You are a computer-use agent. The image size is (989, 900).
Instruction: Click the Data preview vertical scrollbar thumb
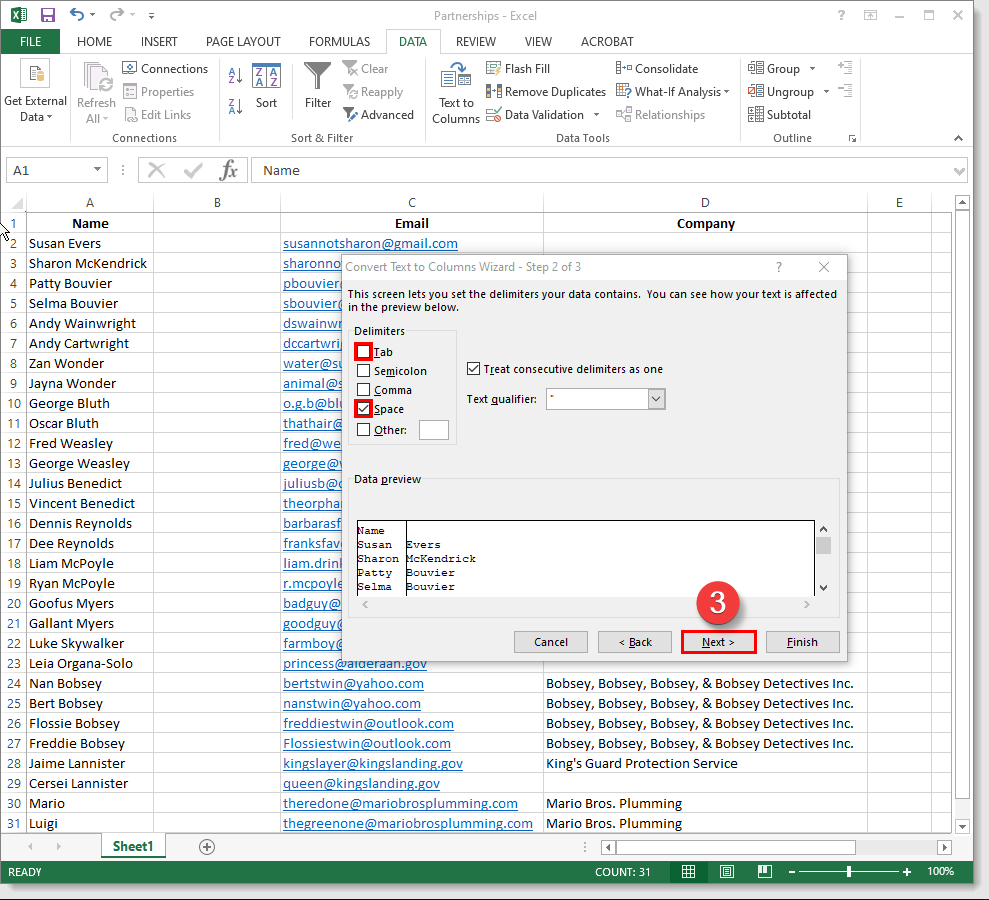(823, 545)
